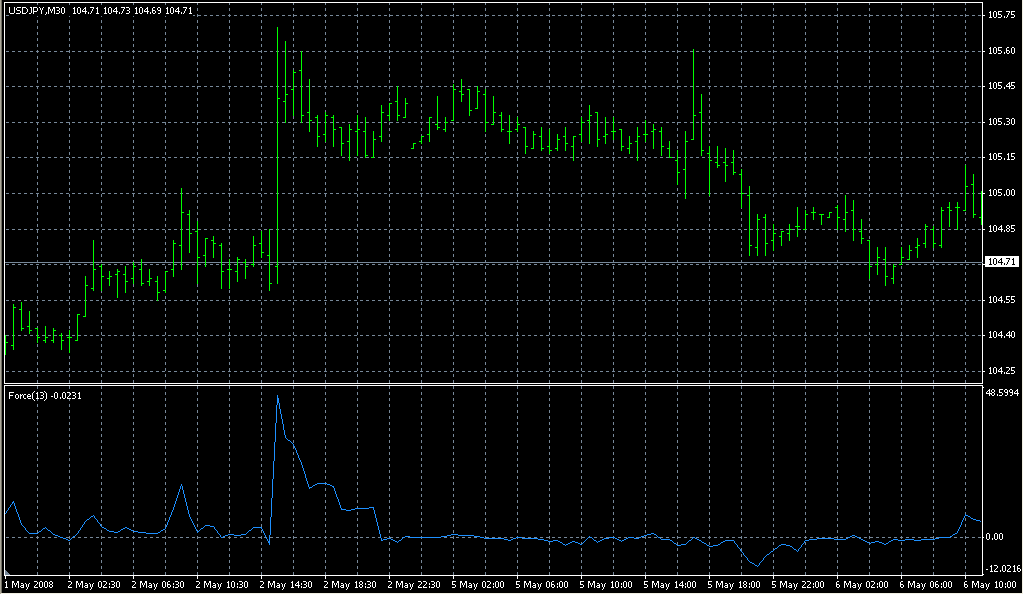Image resolution: width=1024 pixels, height=594 pixels.
Task: Click the 2 May 18:30 time label
Action: [x=350, y=585]
